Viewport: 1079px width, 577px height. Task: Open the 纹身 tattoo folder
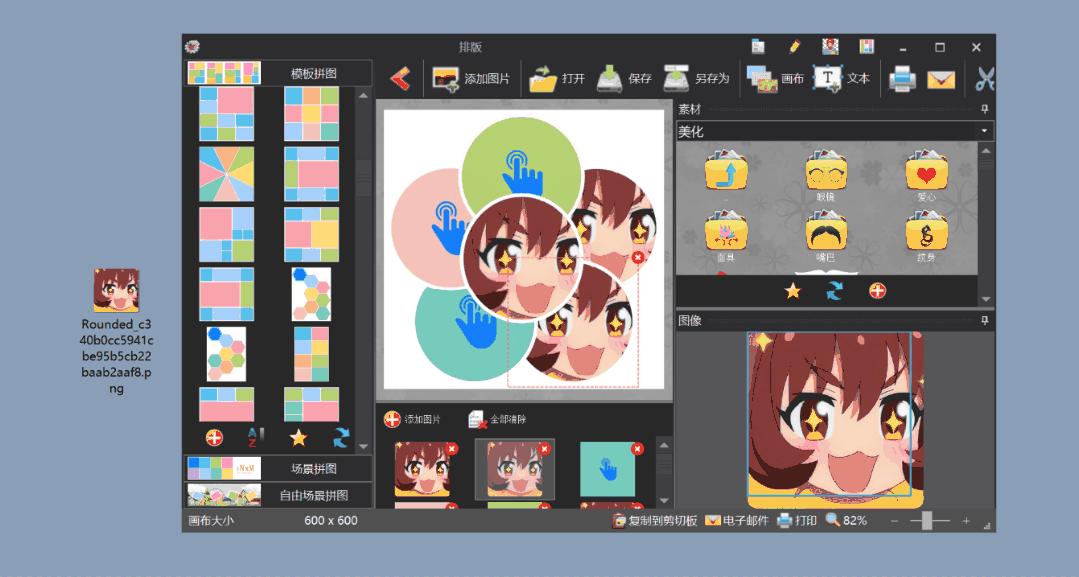[926, 235]
